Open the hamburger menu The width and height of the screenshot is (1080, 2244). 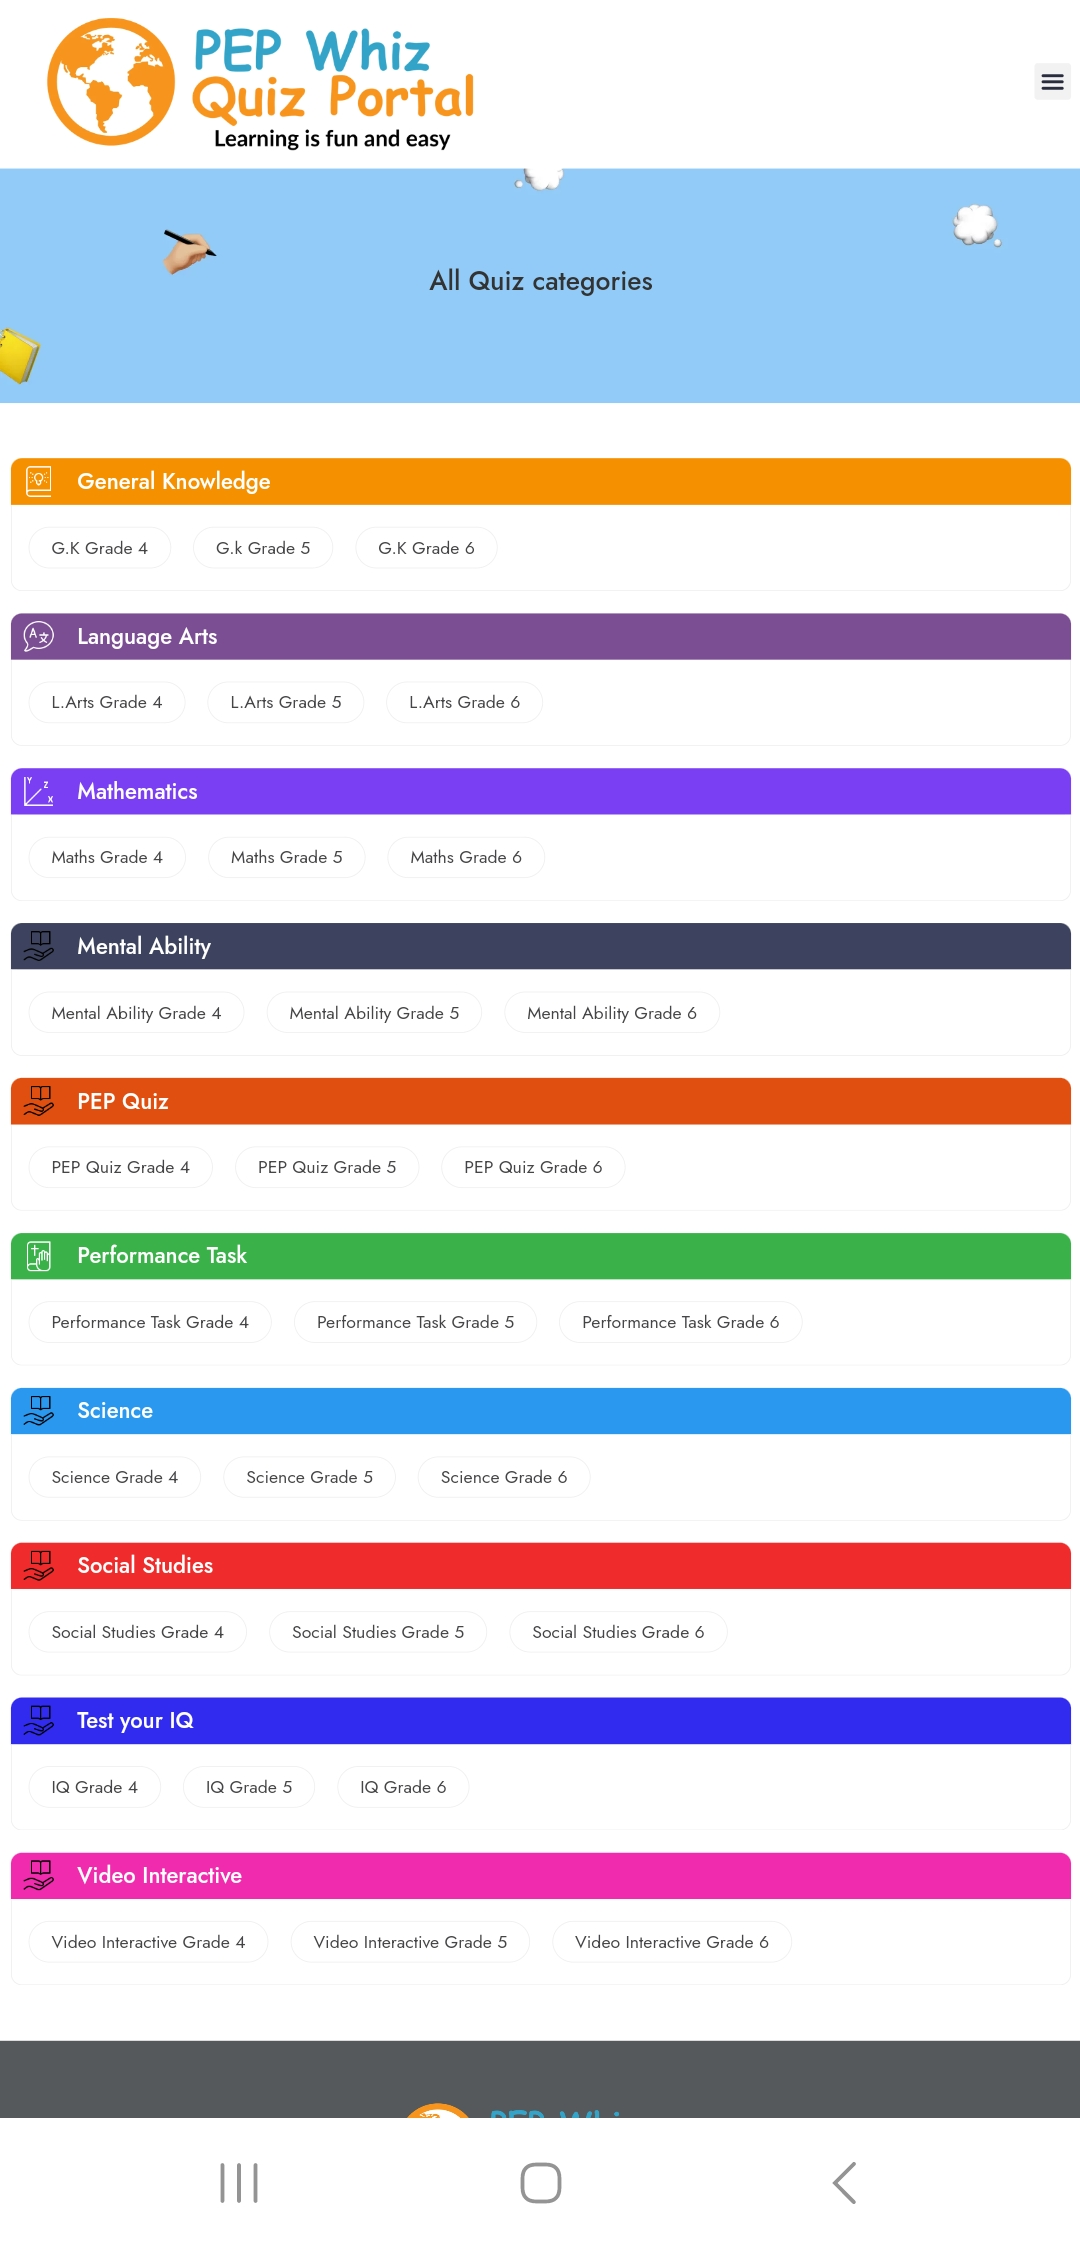(x=1052, y=82)
